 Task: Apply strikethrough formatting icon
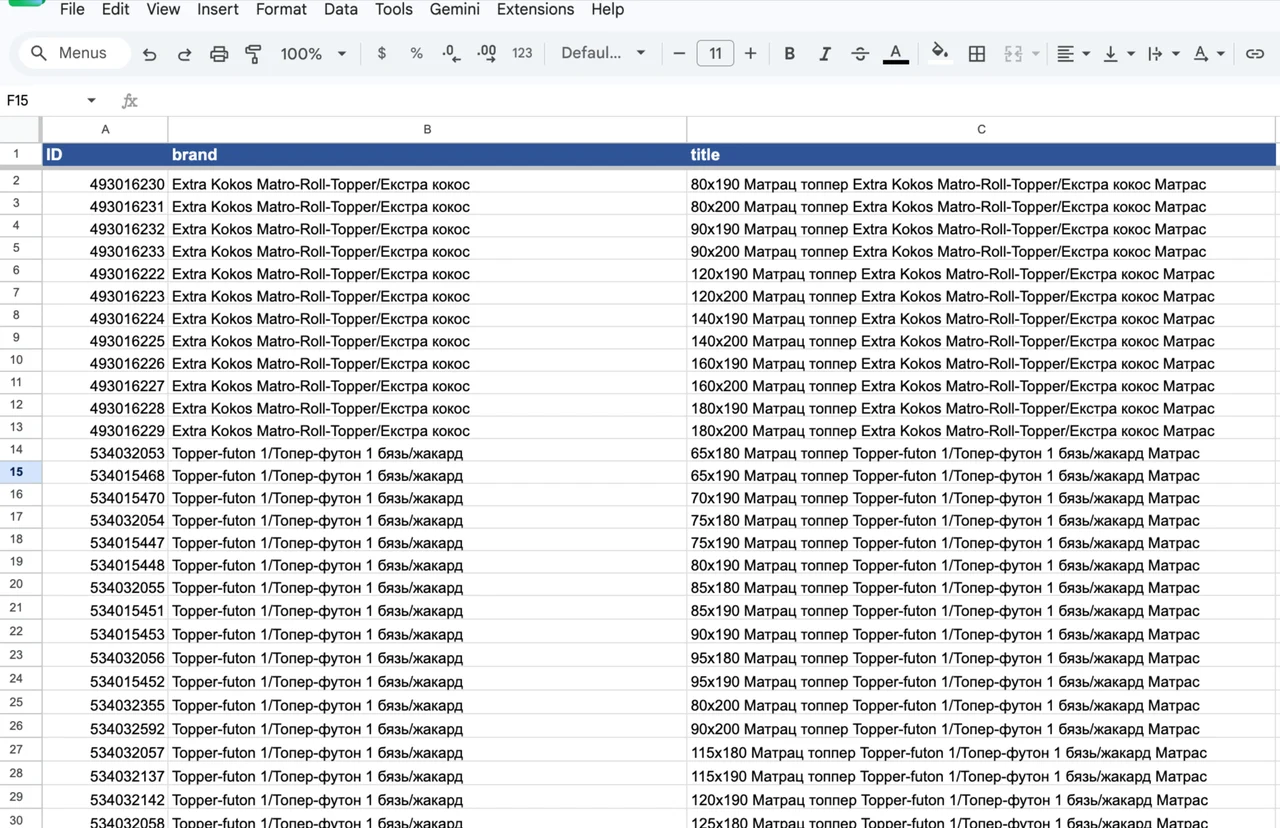click(x=860, y=54)
